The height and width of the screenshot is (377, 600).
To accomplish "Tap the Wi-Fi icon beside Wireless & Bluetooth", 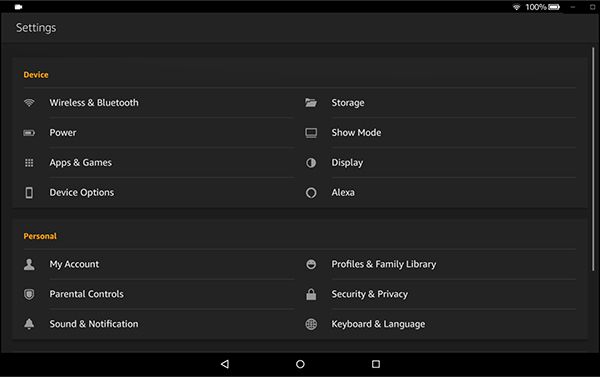I will coord(29,103).
